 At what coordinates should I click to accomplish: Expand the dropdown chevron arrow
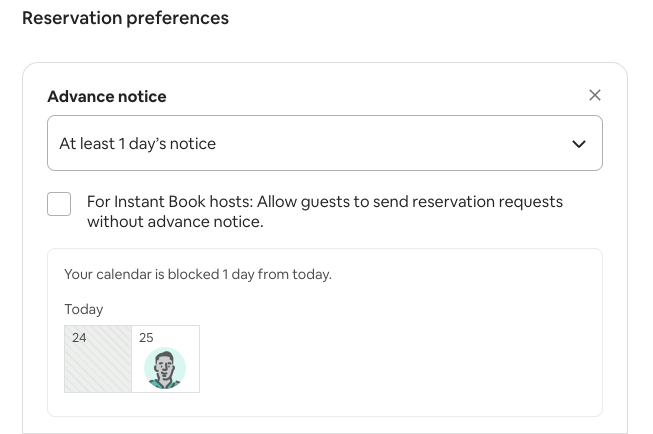tap(578, 144)
